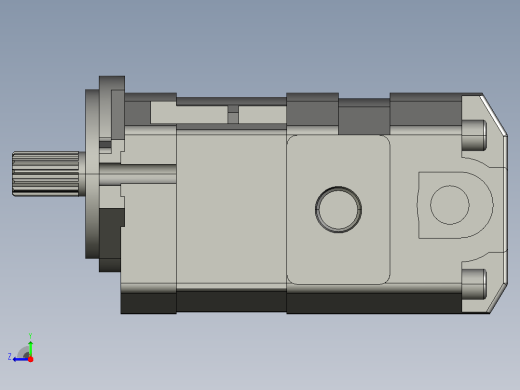Select the upper bolt head on the end cover
This screenshot has height=390, width=520.
tap(474, 135)
